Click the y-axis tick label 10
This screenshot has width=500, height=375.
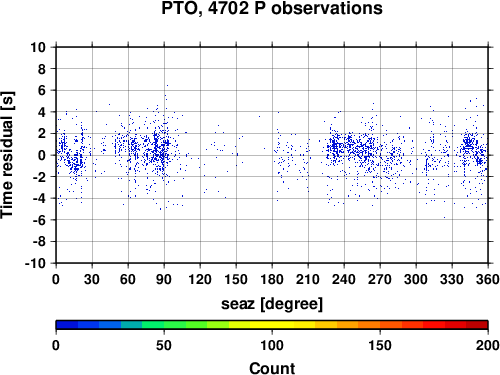click(x=38, y=47)
